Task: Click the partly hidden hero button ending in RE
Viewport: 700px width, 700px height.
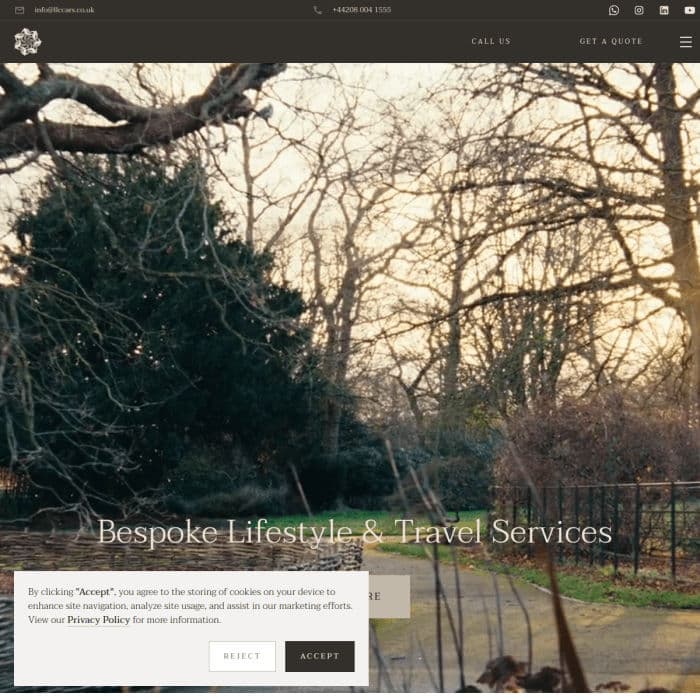Action: tap(389, 596)
